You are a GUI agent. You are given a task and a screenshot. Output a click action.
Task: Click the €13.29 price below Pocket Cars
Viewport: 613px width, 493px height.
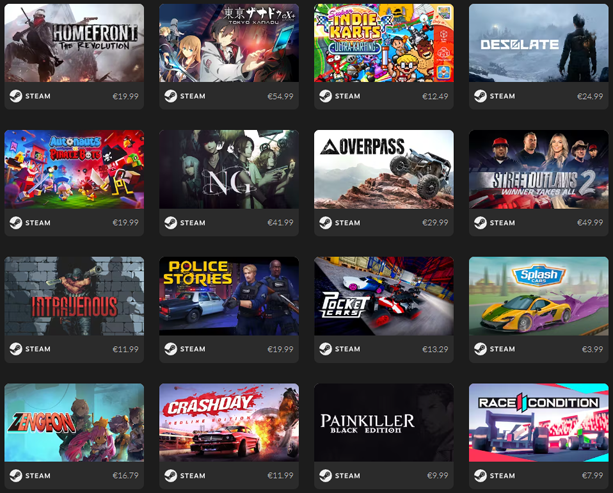435,349
